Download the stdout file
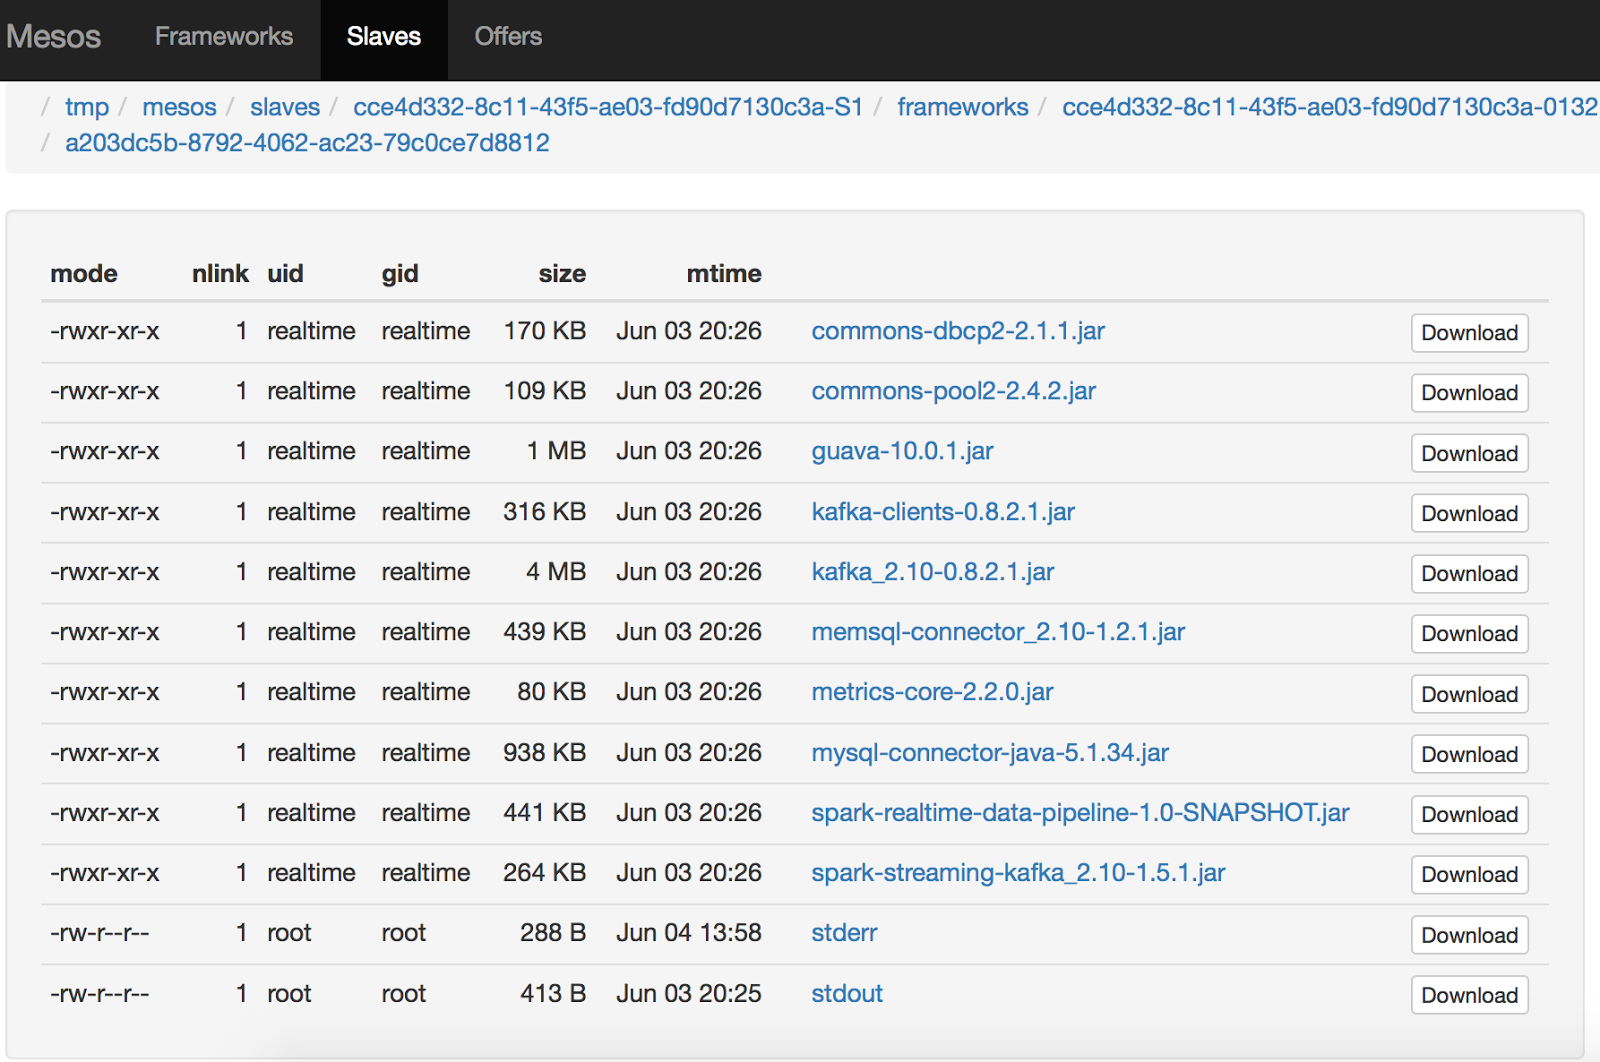 pyautogui.click(x=1468, y=995)
